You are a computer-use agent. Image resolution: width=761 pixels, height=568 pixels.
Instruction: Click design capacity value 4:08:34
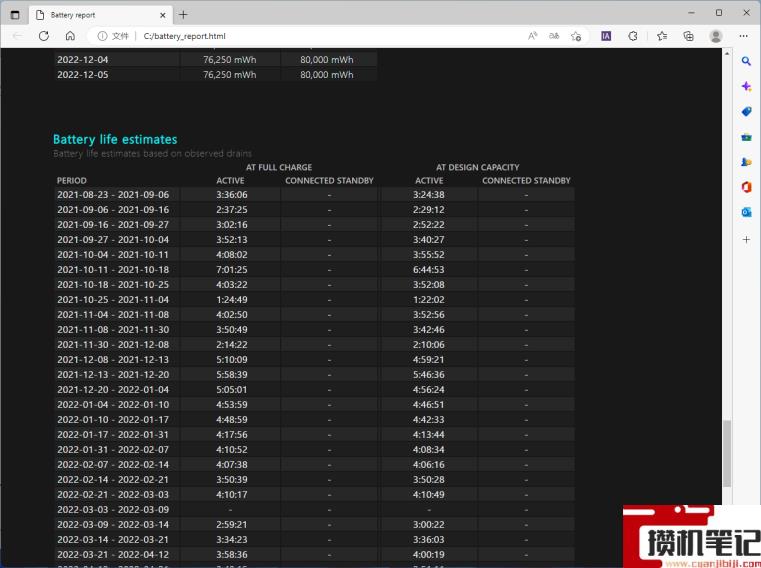(429, 450)
